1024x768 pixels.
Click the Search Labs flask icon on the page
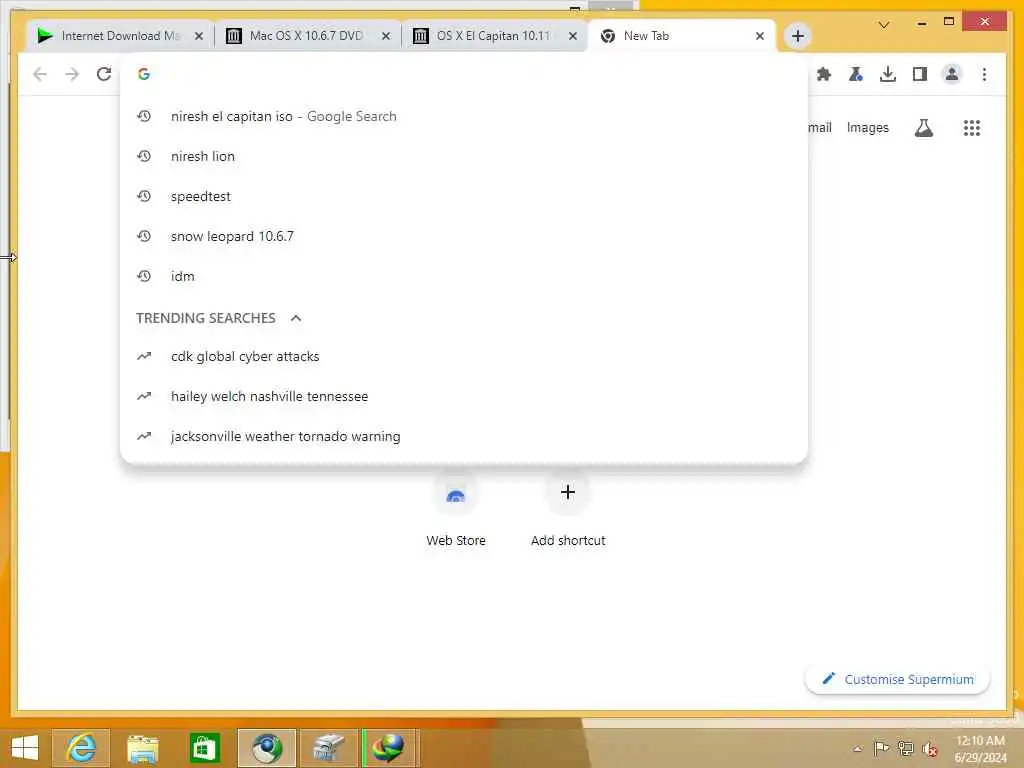pyautogui.click(x=923, y=128)
